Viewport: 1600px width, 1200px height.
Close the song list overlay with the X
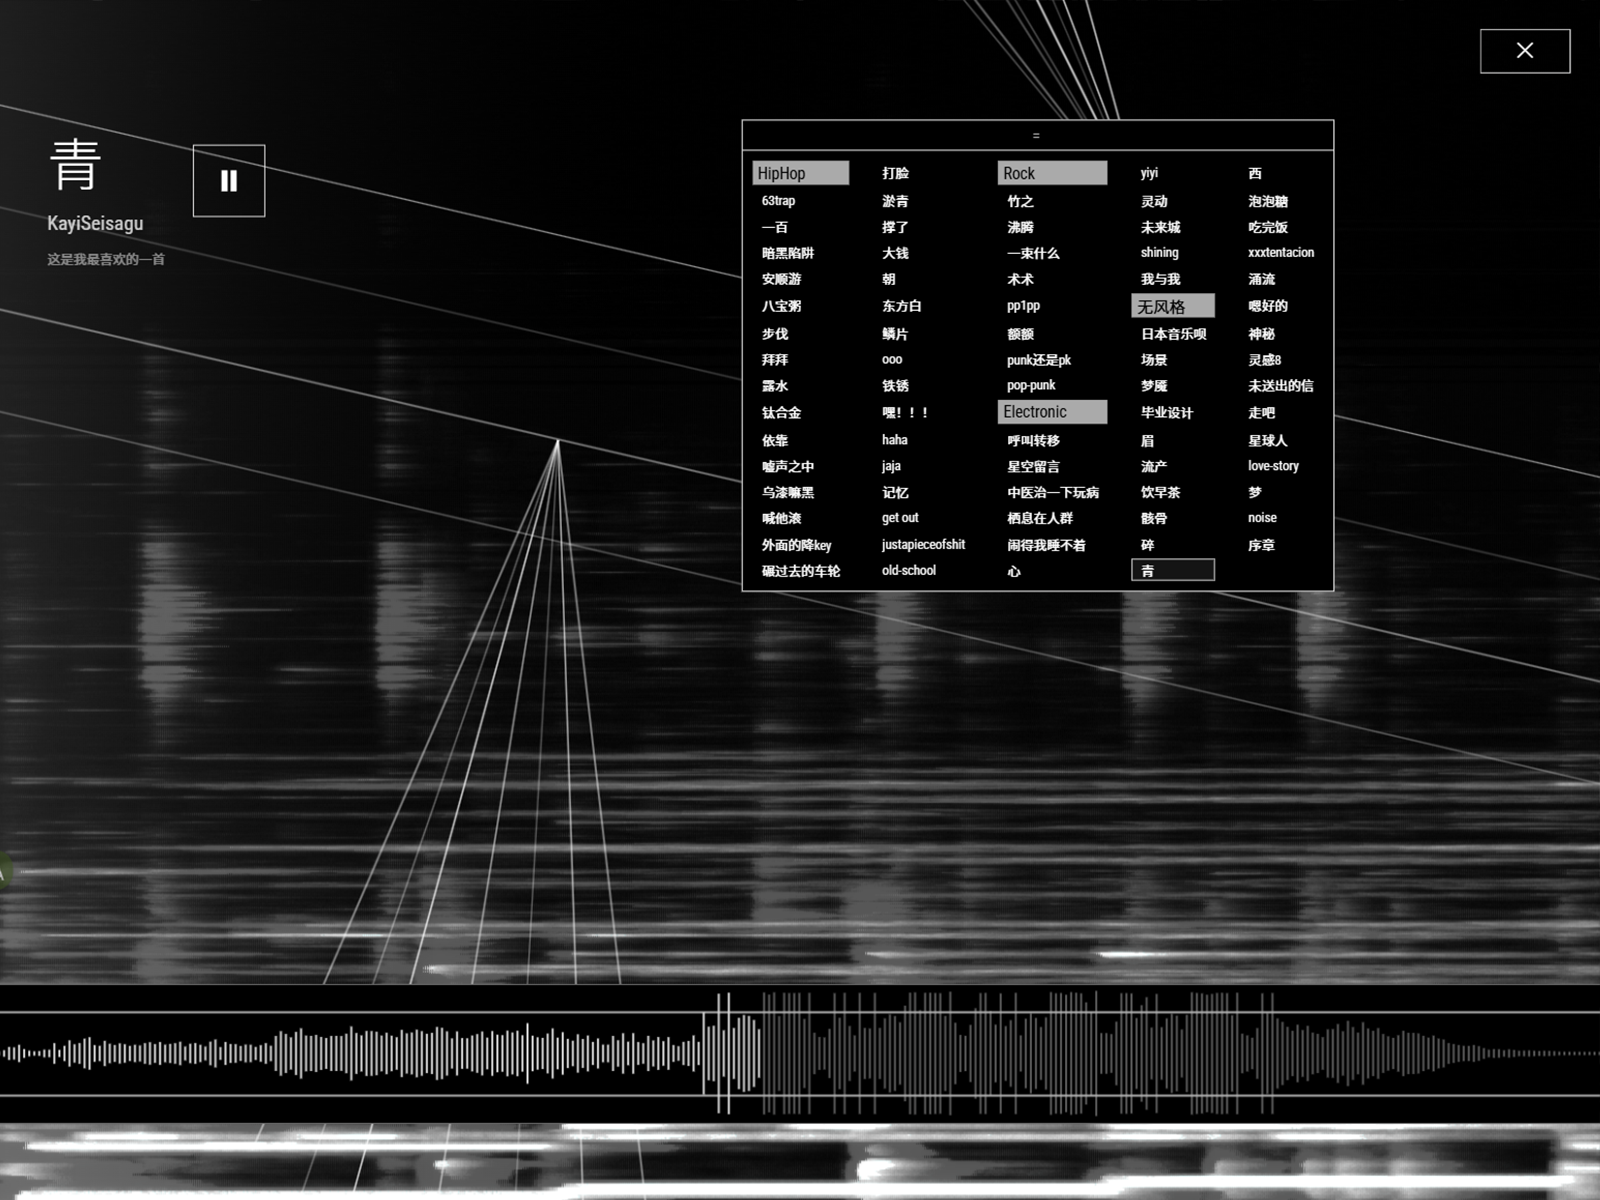tap(1524, 50)
